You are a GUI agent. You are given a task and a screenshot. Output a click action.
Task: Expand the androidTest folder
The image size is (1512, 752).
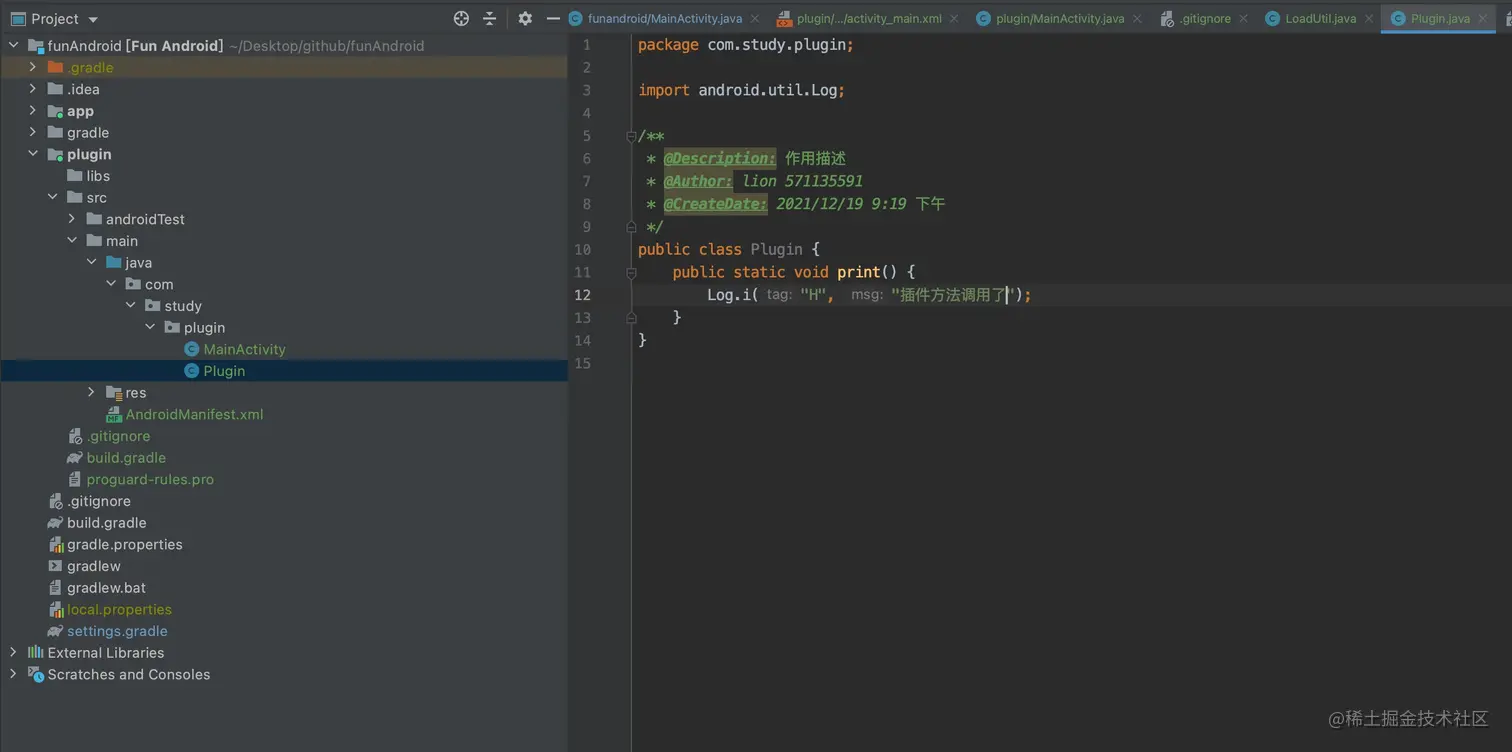[x=72, y=219]
